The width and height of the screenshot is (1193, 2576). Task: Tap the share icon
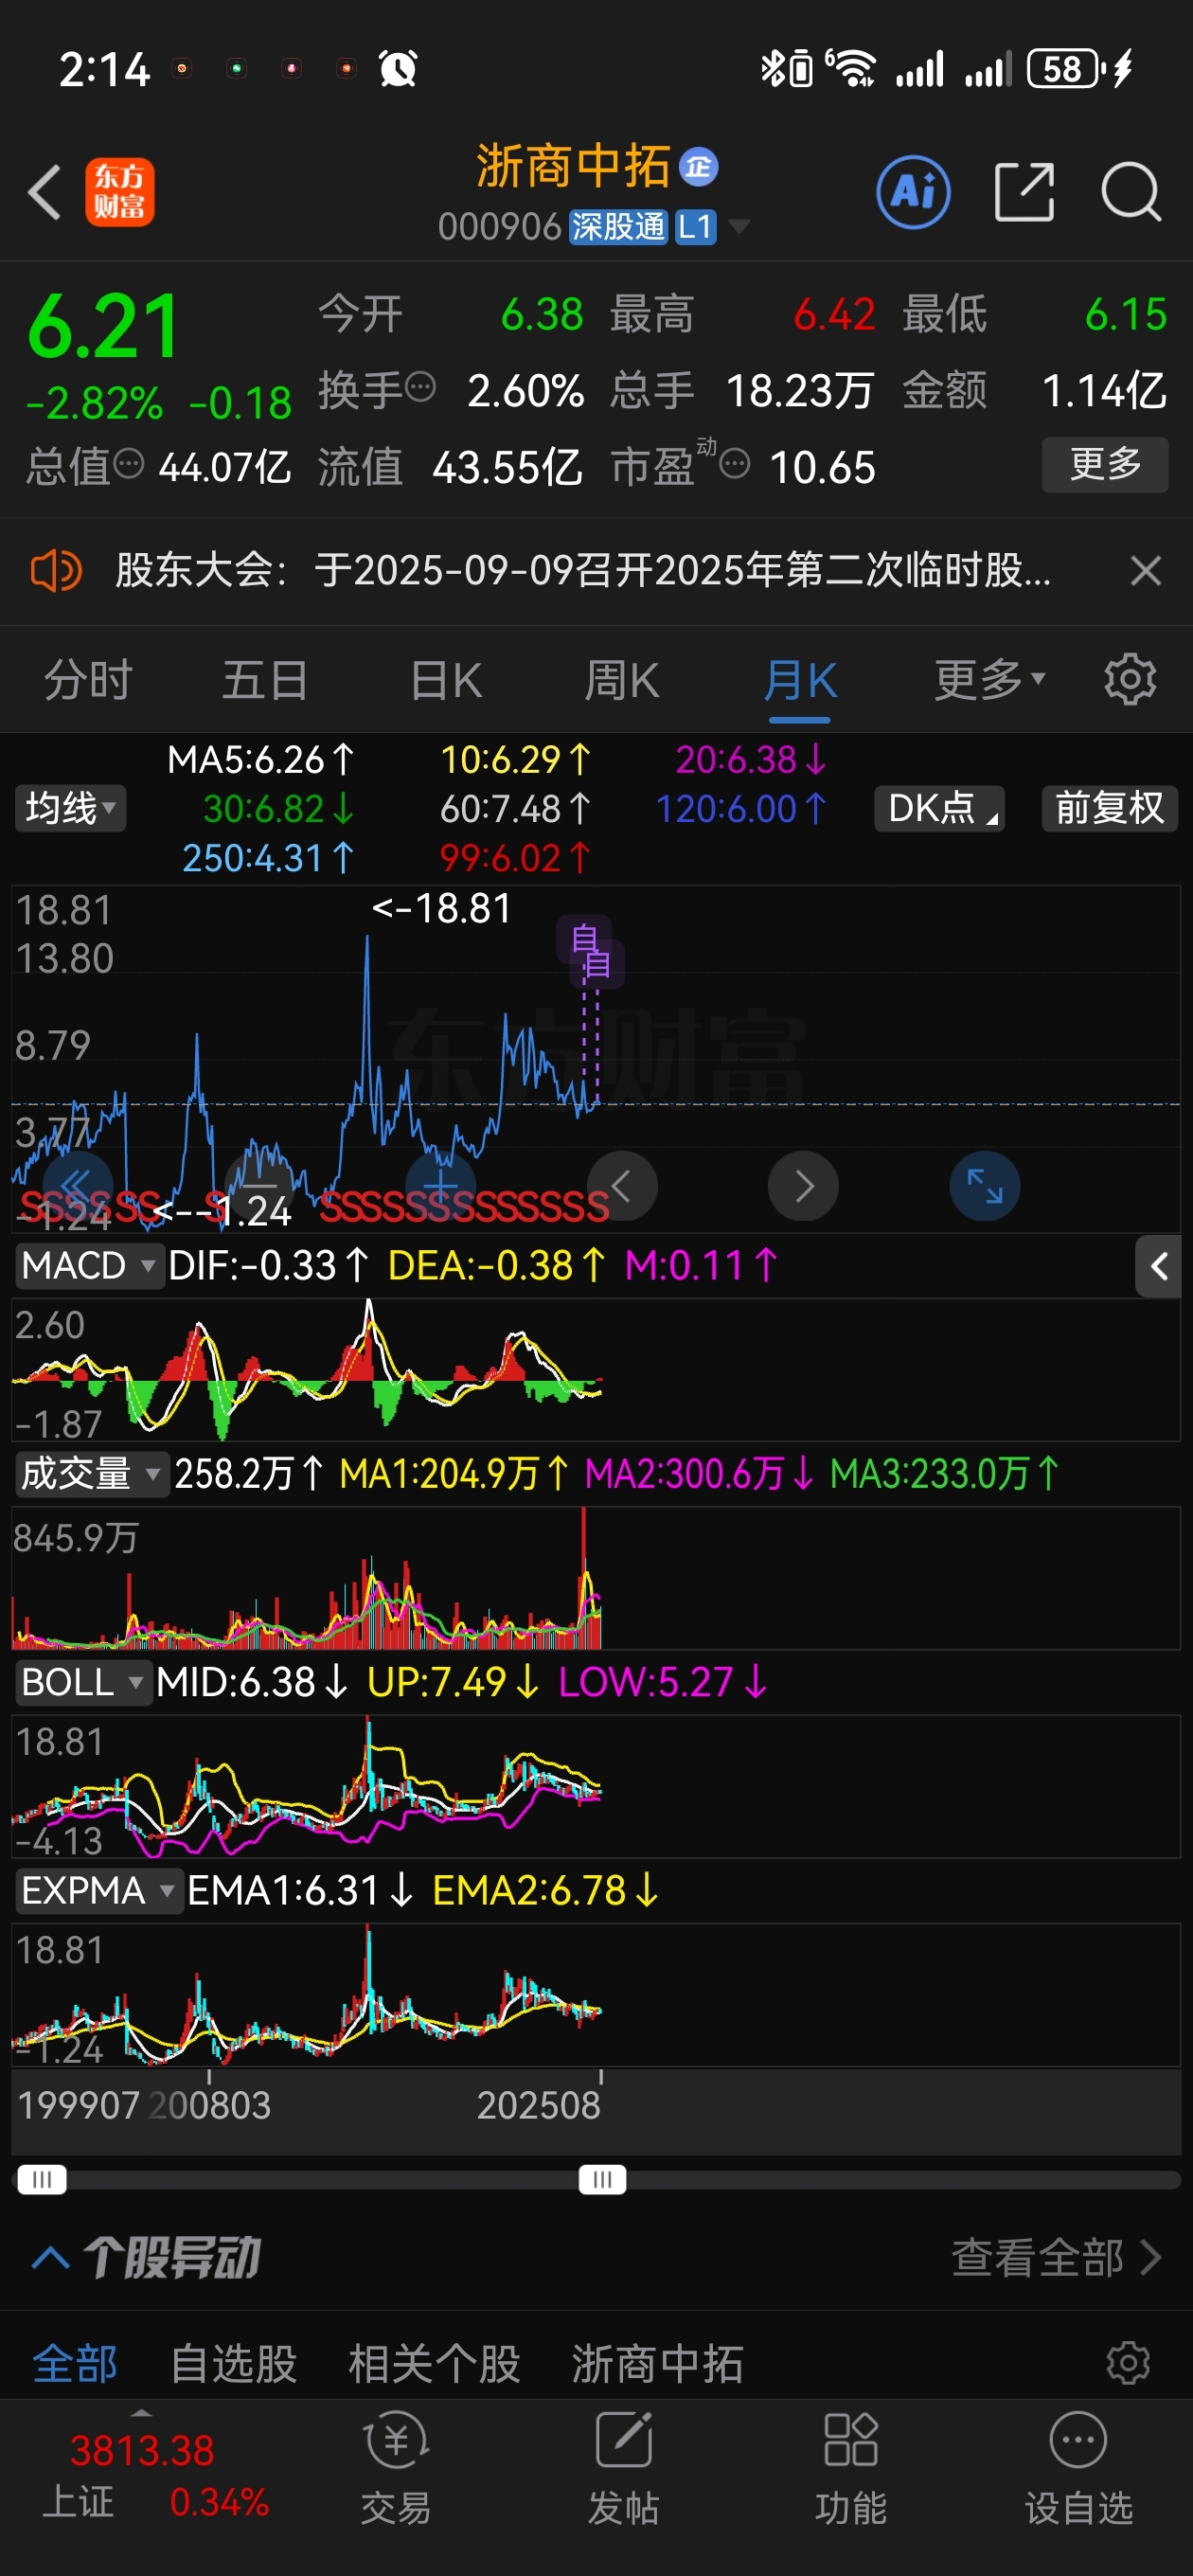pyautogui.click(x=1024, y=191)
